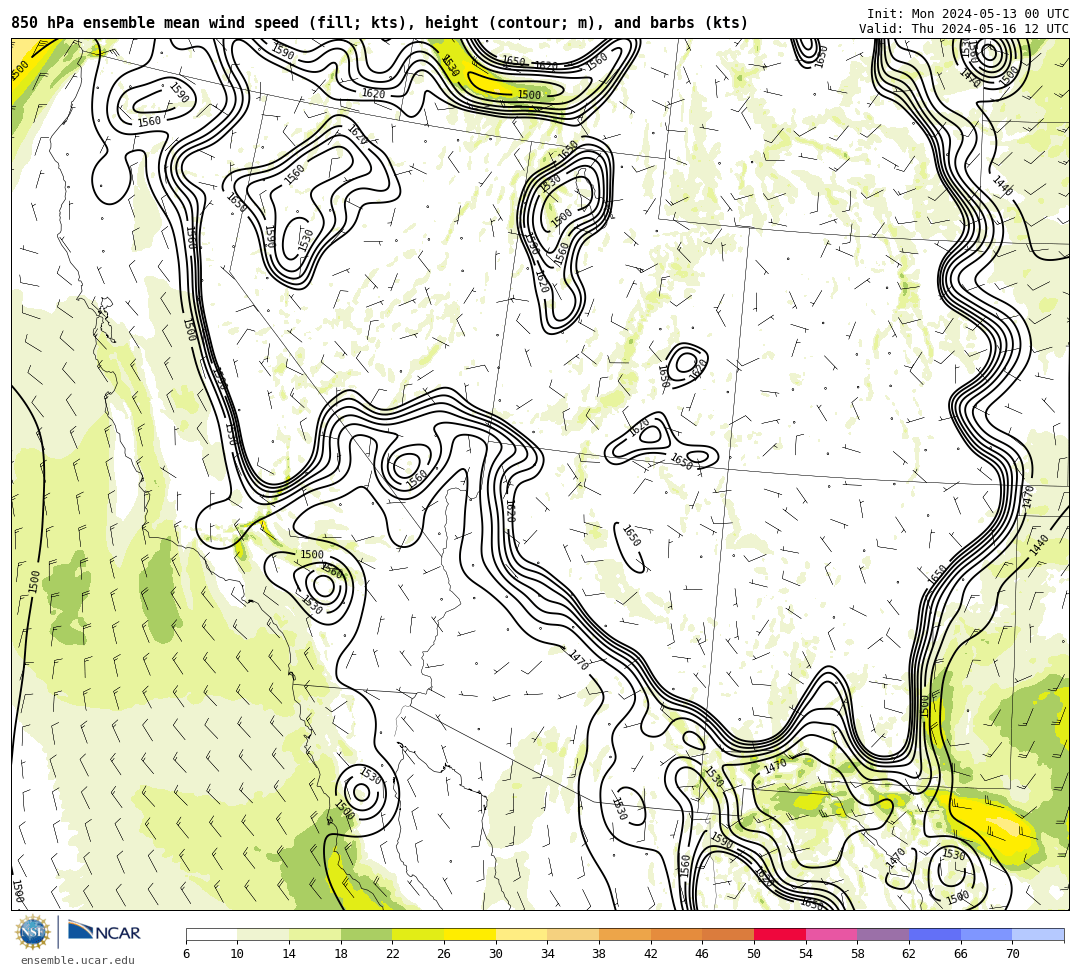Open the ensemble.ucar.edu website text

78,960
